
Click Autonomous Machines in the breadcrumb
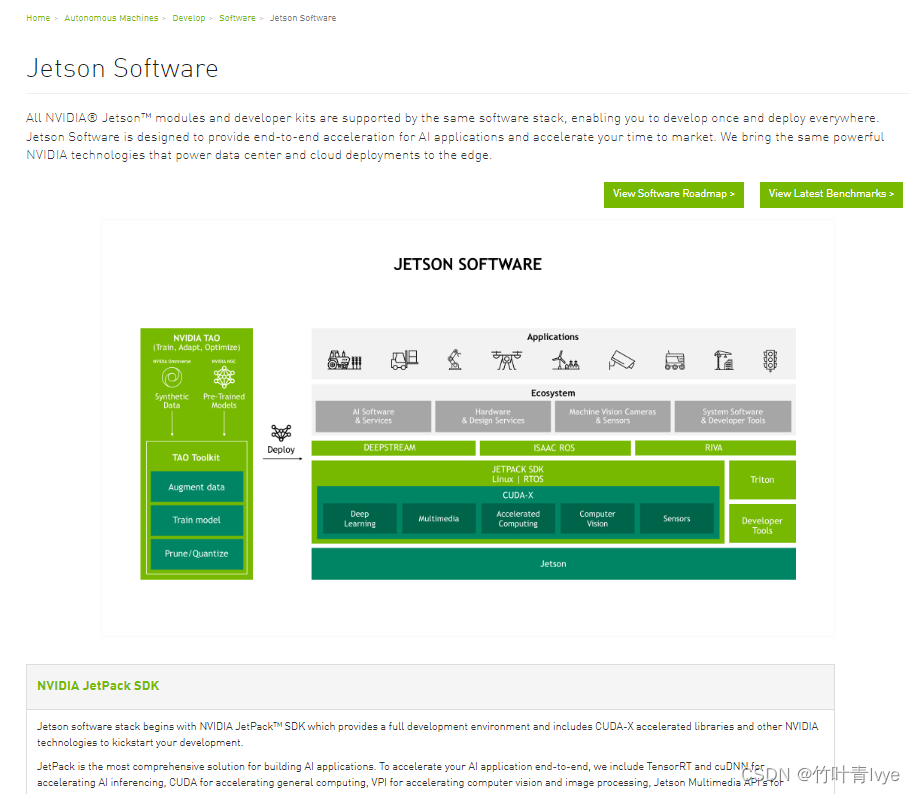(x=111, y=17)
